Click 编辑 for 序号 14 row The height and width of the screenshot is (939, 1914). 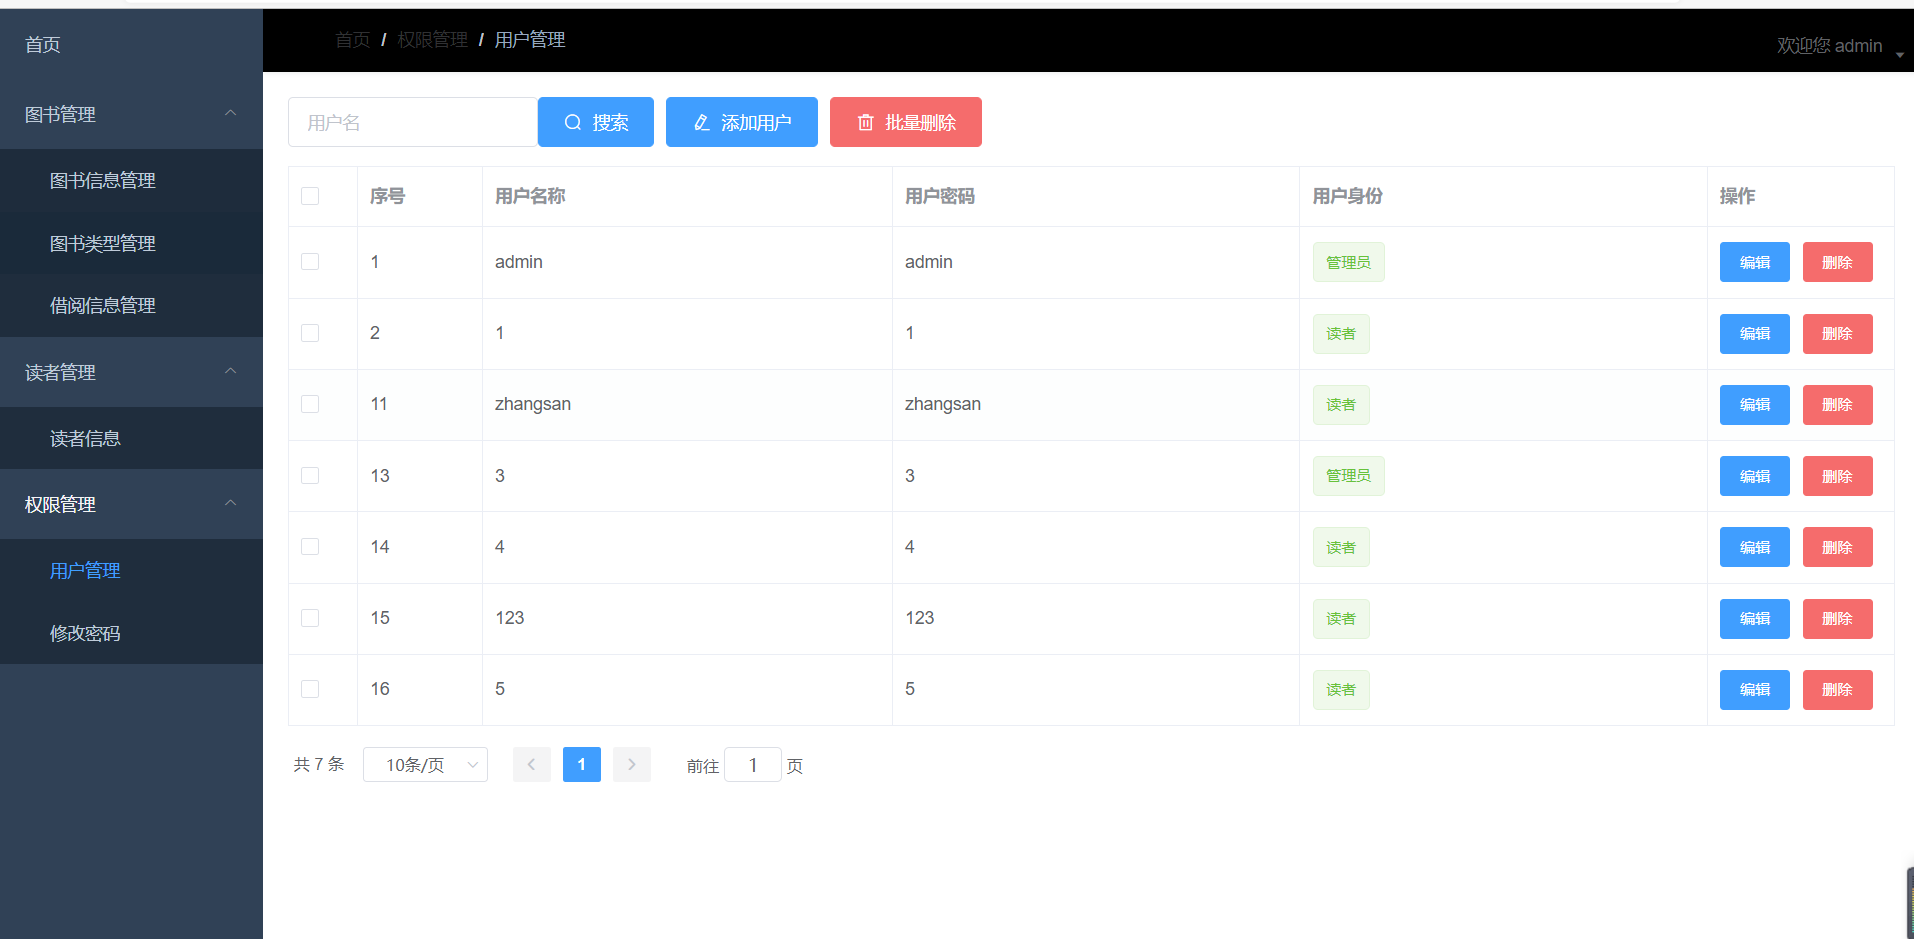click(x=1755, y=547)
